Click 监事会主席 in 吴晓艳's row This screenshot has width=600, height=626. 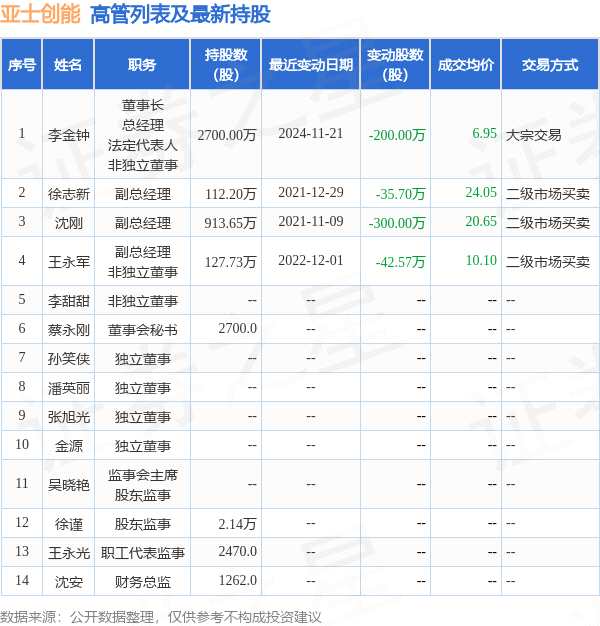(143, 475)
